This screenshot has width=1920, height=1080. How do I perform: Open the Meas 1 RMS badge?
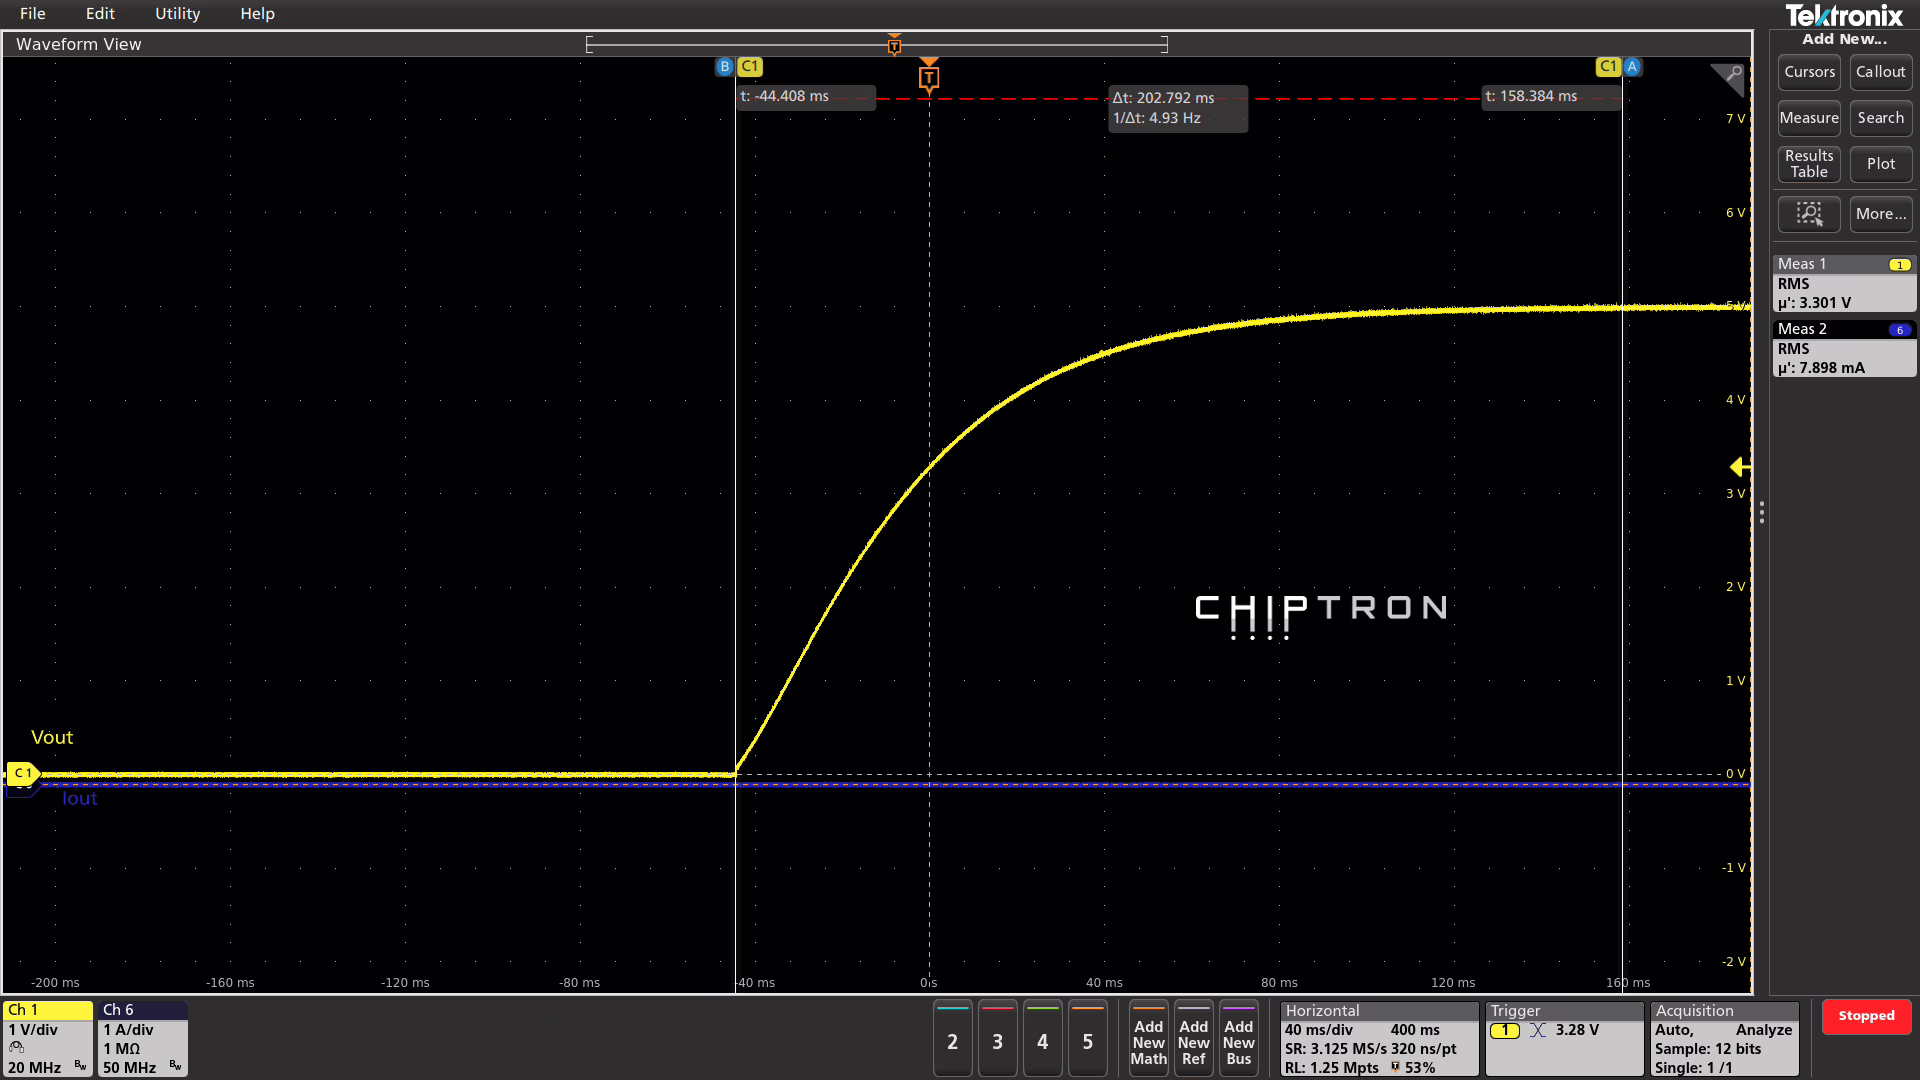[1844, 284]
